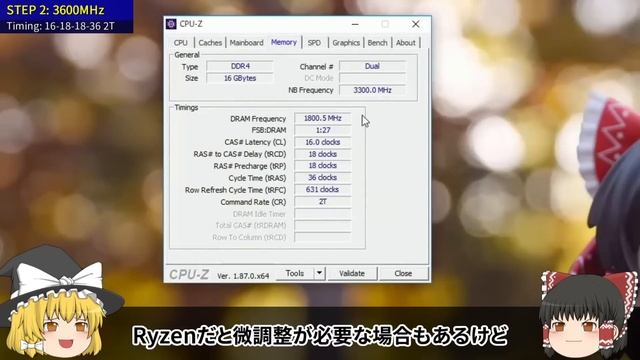Open the Bench tab

coord(377,42)
